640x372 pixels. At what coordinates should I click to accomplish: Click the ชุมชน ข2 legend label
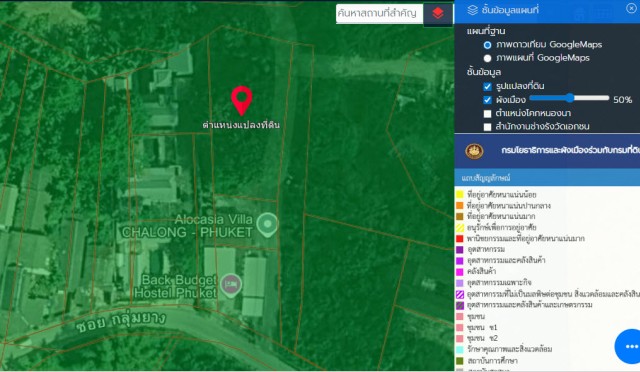[482, 339]
